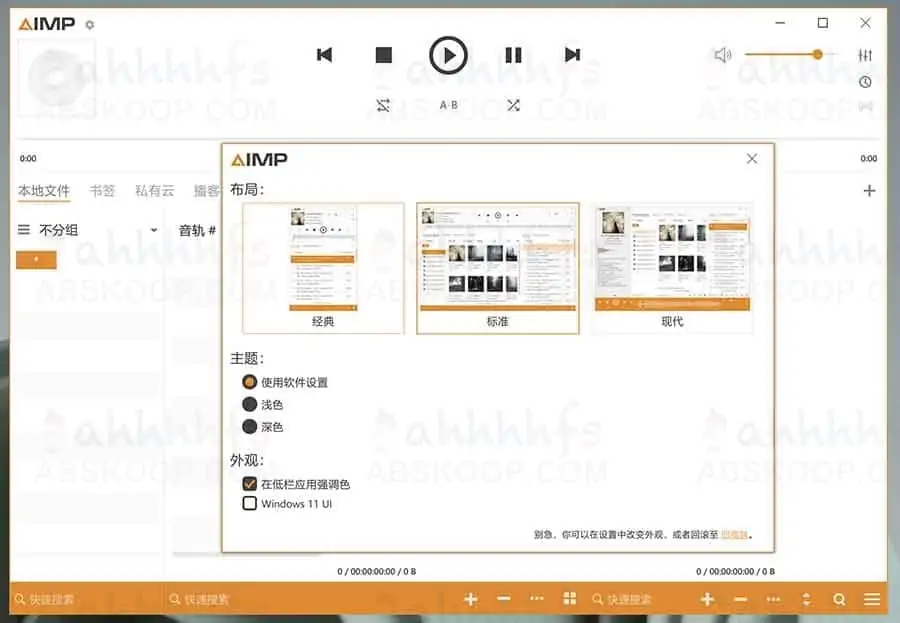
Task: Select the 标准 layout thumbnail
Action: (x=498, y=265)
